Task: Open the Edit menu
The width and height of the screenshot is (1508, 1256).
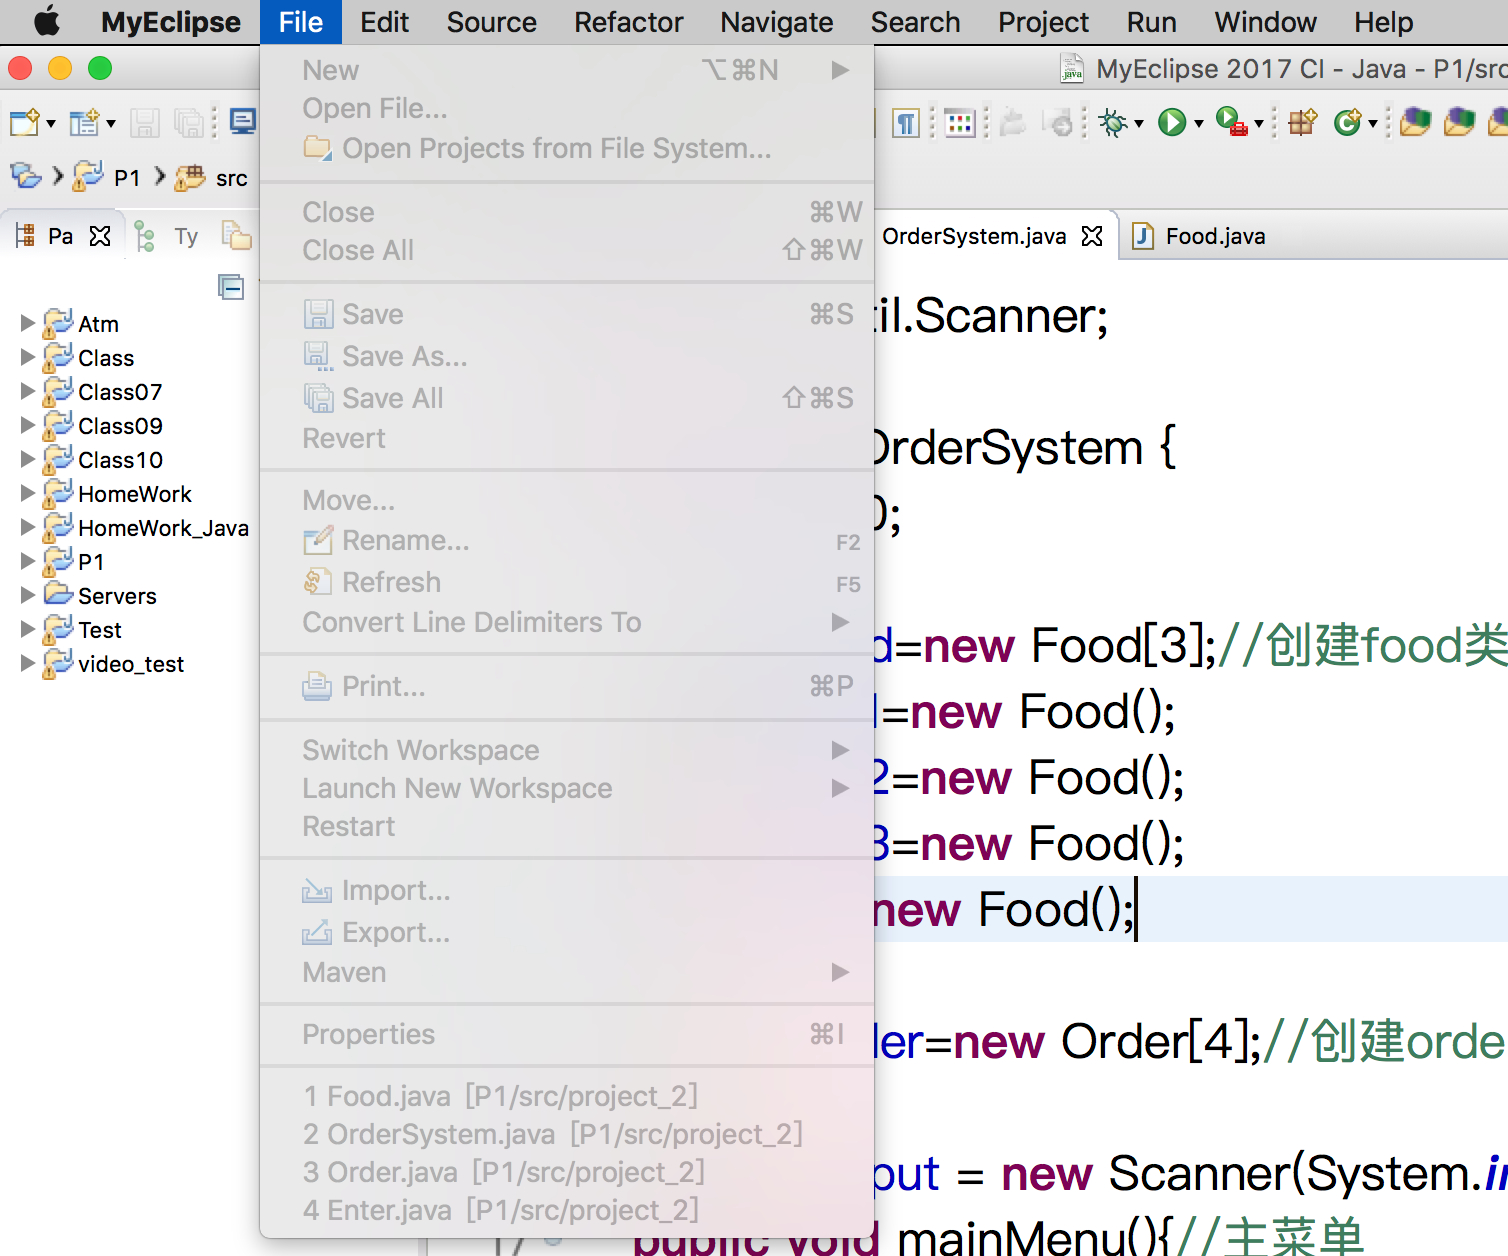Action: tap(384, 22)
